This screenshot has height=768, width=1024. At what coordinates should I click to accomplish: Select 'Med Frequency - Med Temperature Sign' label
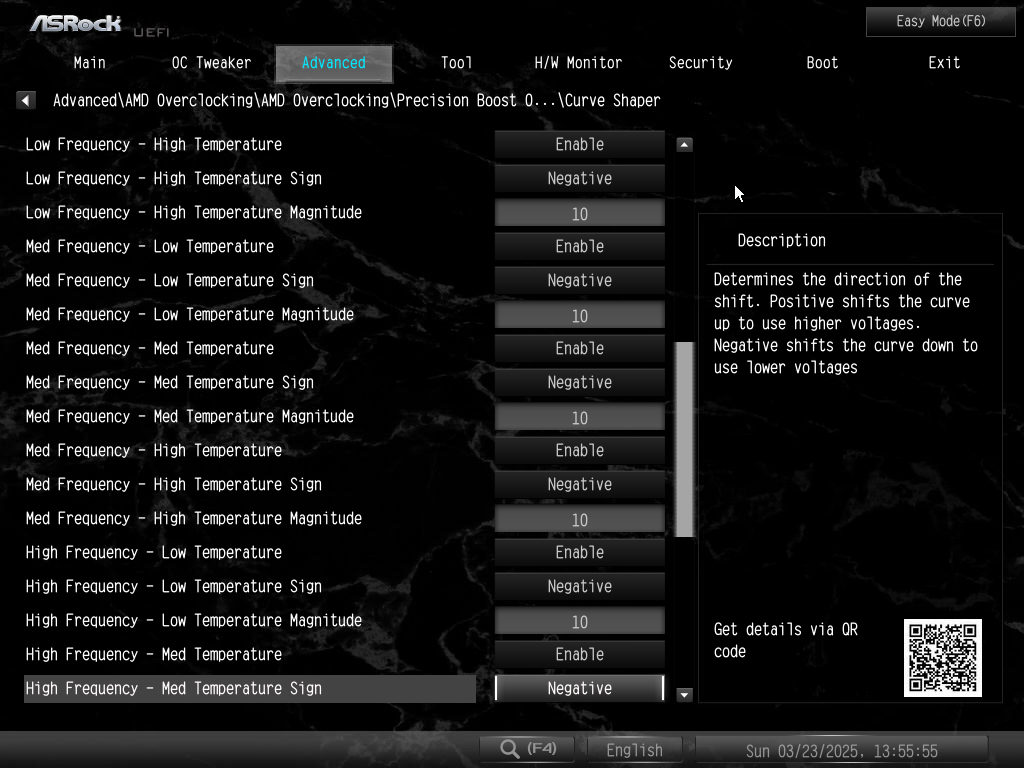[x=170, y=382]
